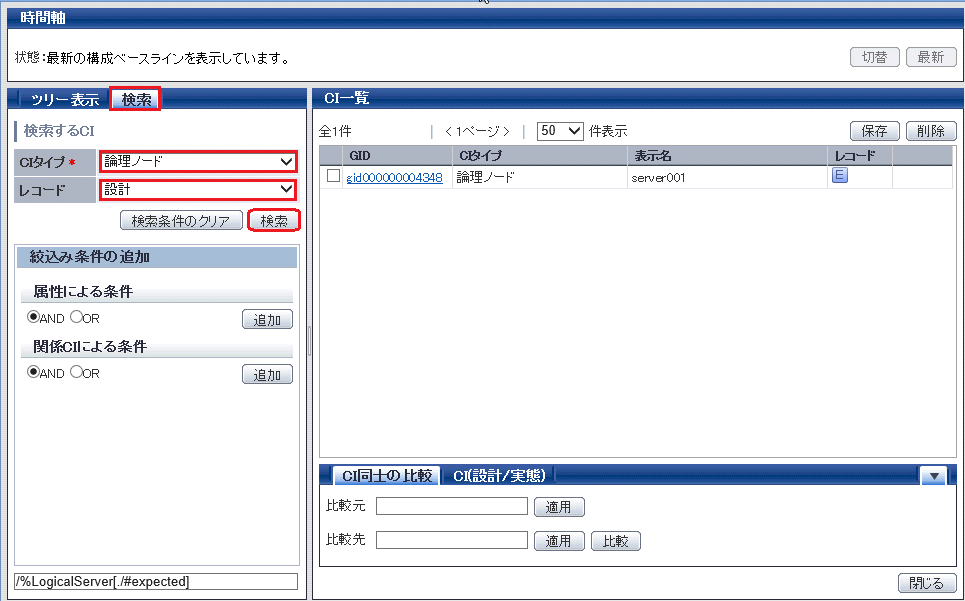Screen dimensions: 965x601
Task: Open the CI(設計/実態) tab
Action: (x=499, y=476)
